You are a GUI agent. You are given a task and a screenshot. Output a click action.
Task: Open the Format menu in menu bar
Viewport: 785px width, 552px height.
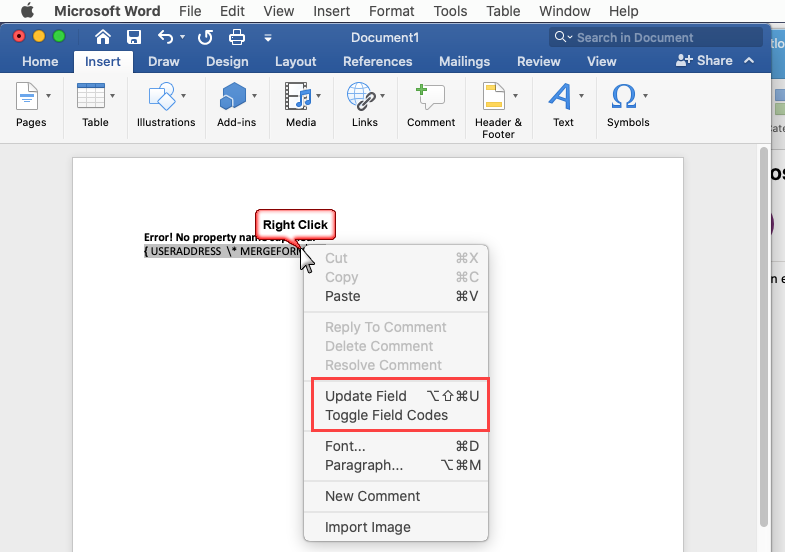click(391, 11)
